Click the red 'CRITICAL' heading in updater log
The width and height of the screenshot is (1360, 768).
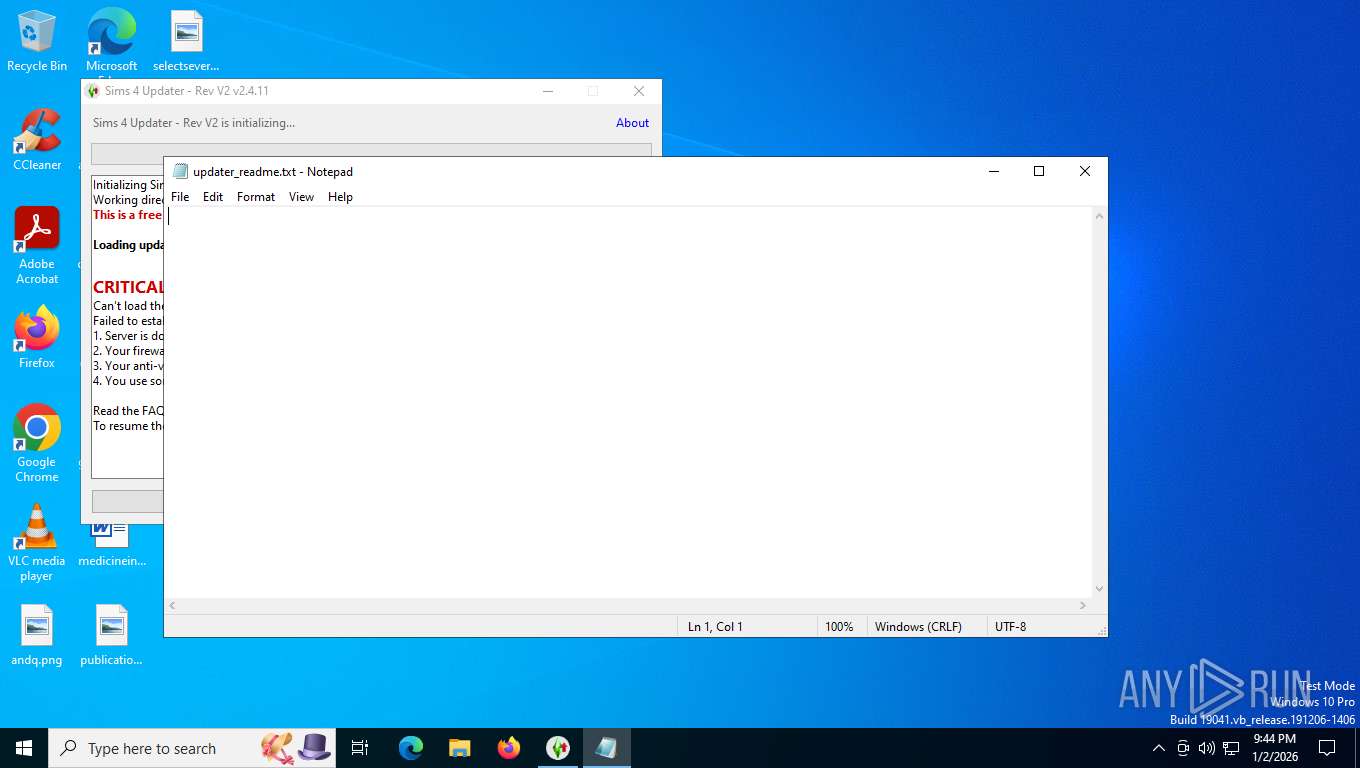pos(128,287)
